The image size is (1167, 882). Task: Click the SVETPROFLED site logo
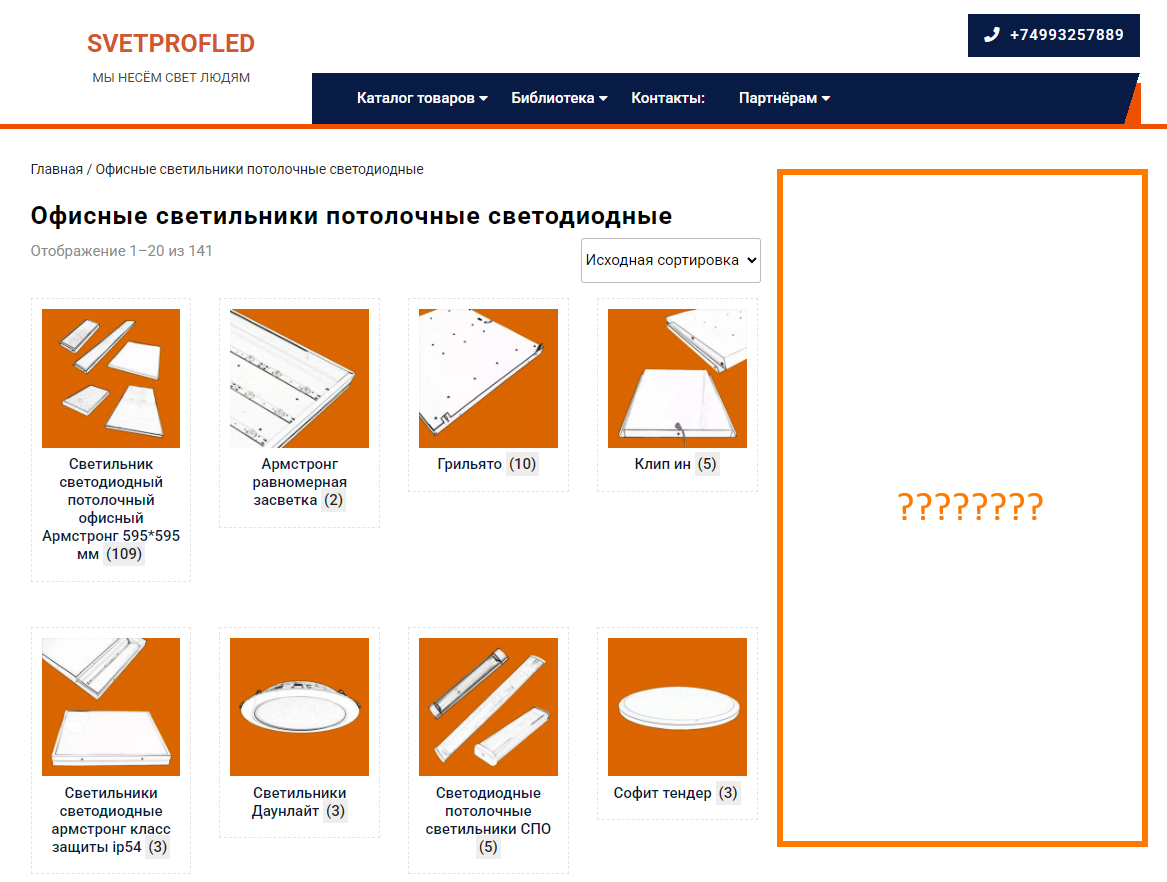[170, 43]
